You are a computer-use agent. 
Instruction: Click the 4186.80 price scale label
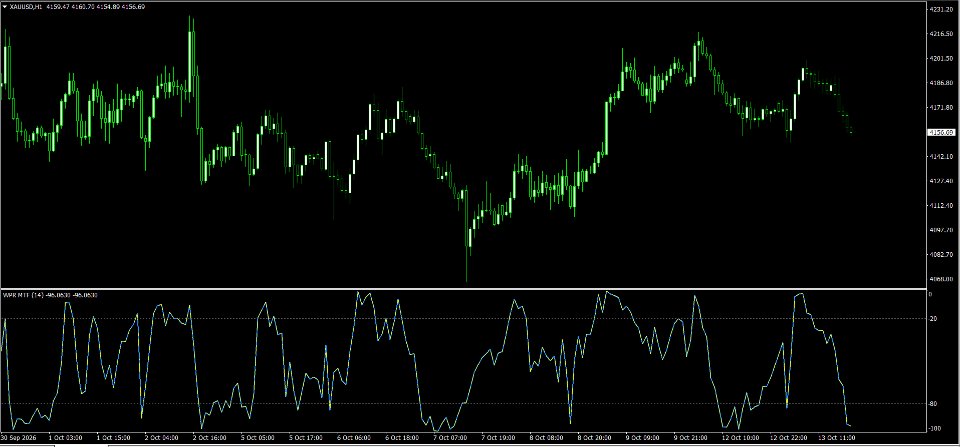[x=940, y=83]
